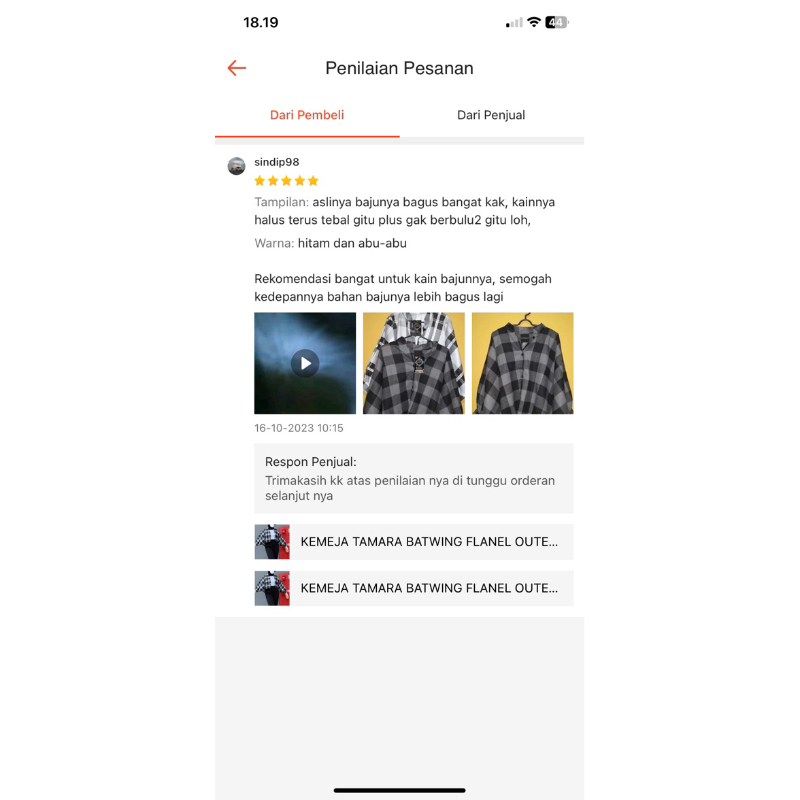Tap the sindip98 username
Image resolution: width=800 pixels, height=800 pixels.
point(277,162)
